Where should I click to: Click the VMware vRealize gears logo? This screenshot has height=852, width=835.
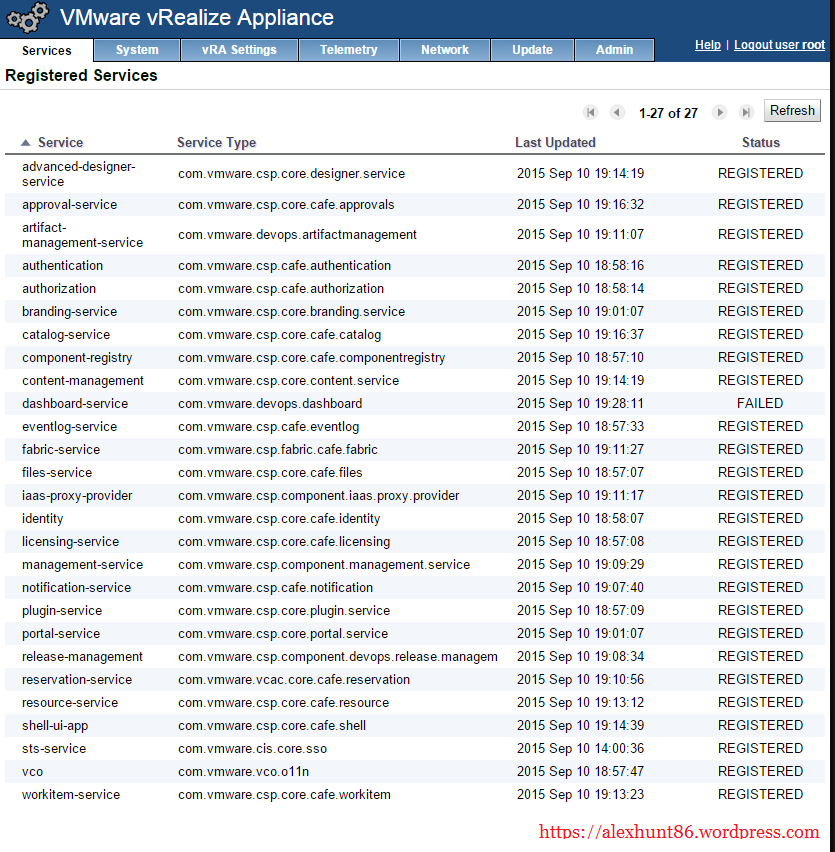pos(27,17)
